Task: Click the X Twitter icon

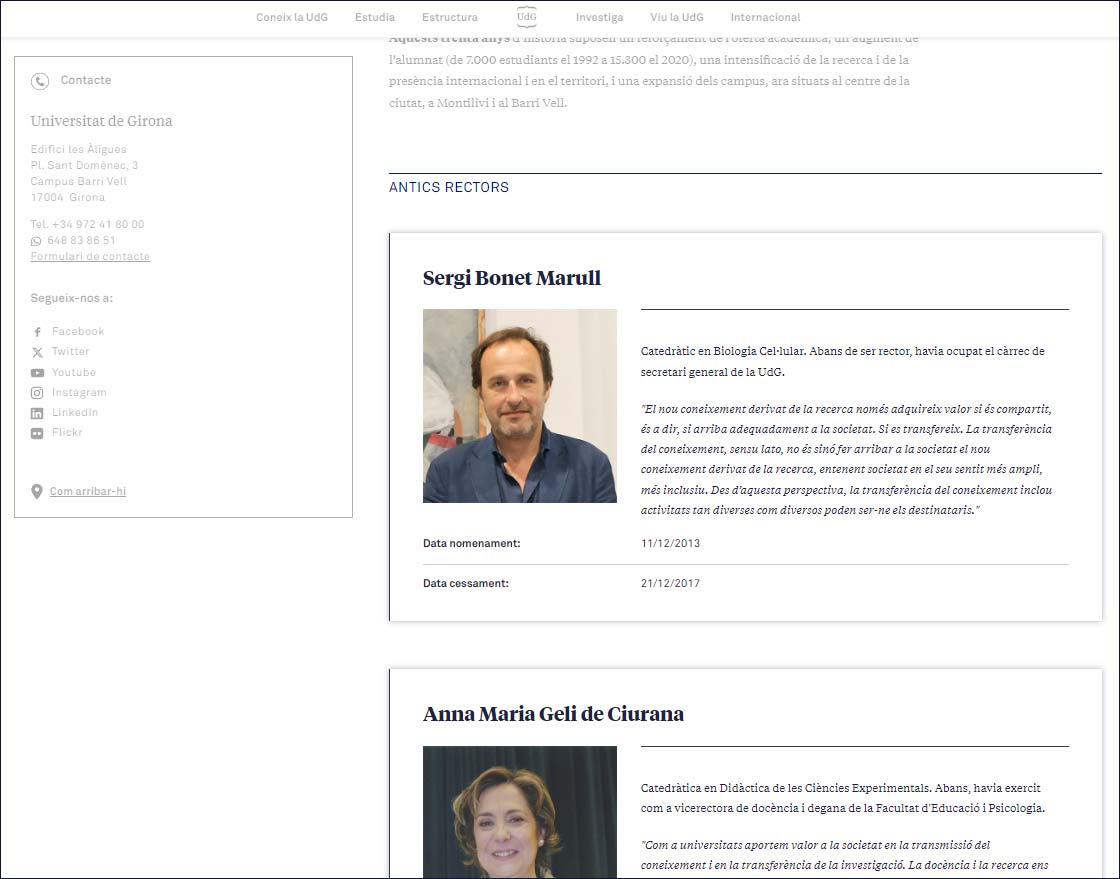Action: pos(37,352)
